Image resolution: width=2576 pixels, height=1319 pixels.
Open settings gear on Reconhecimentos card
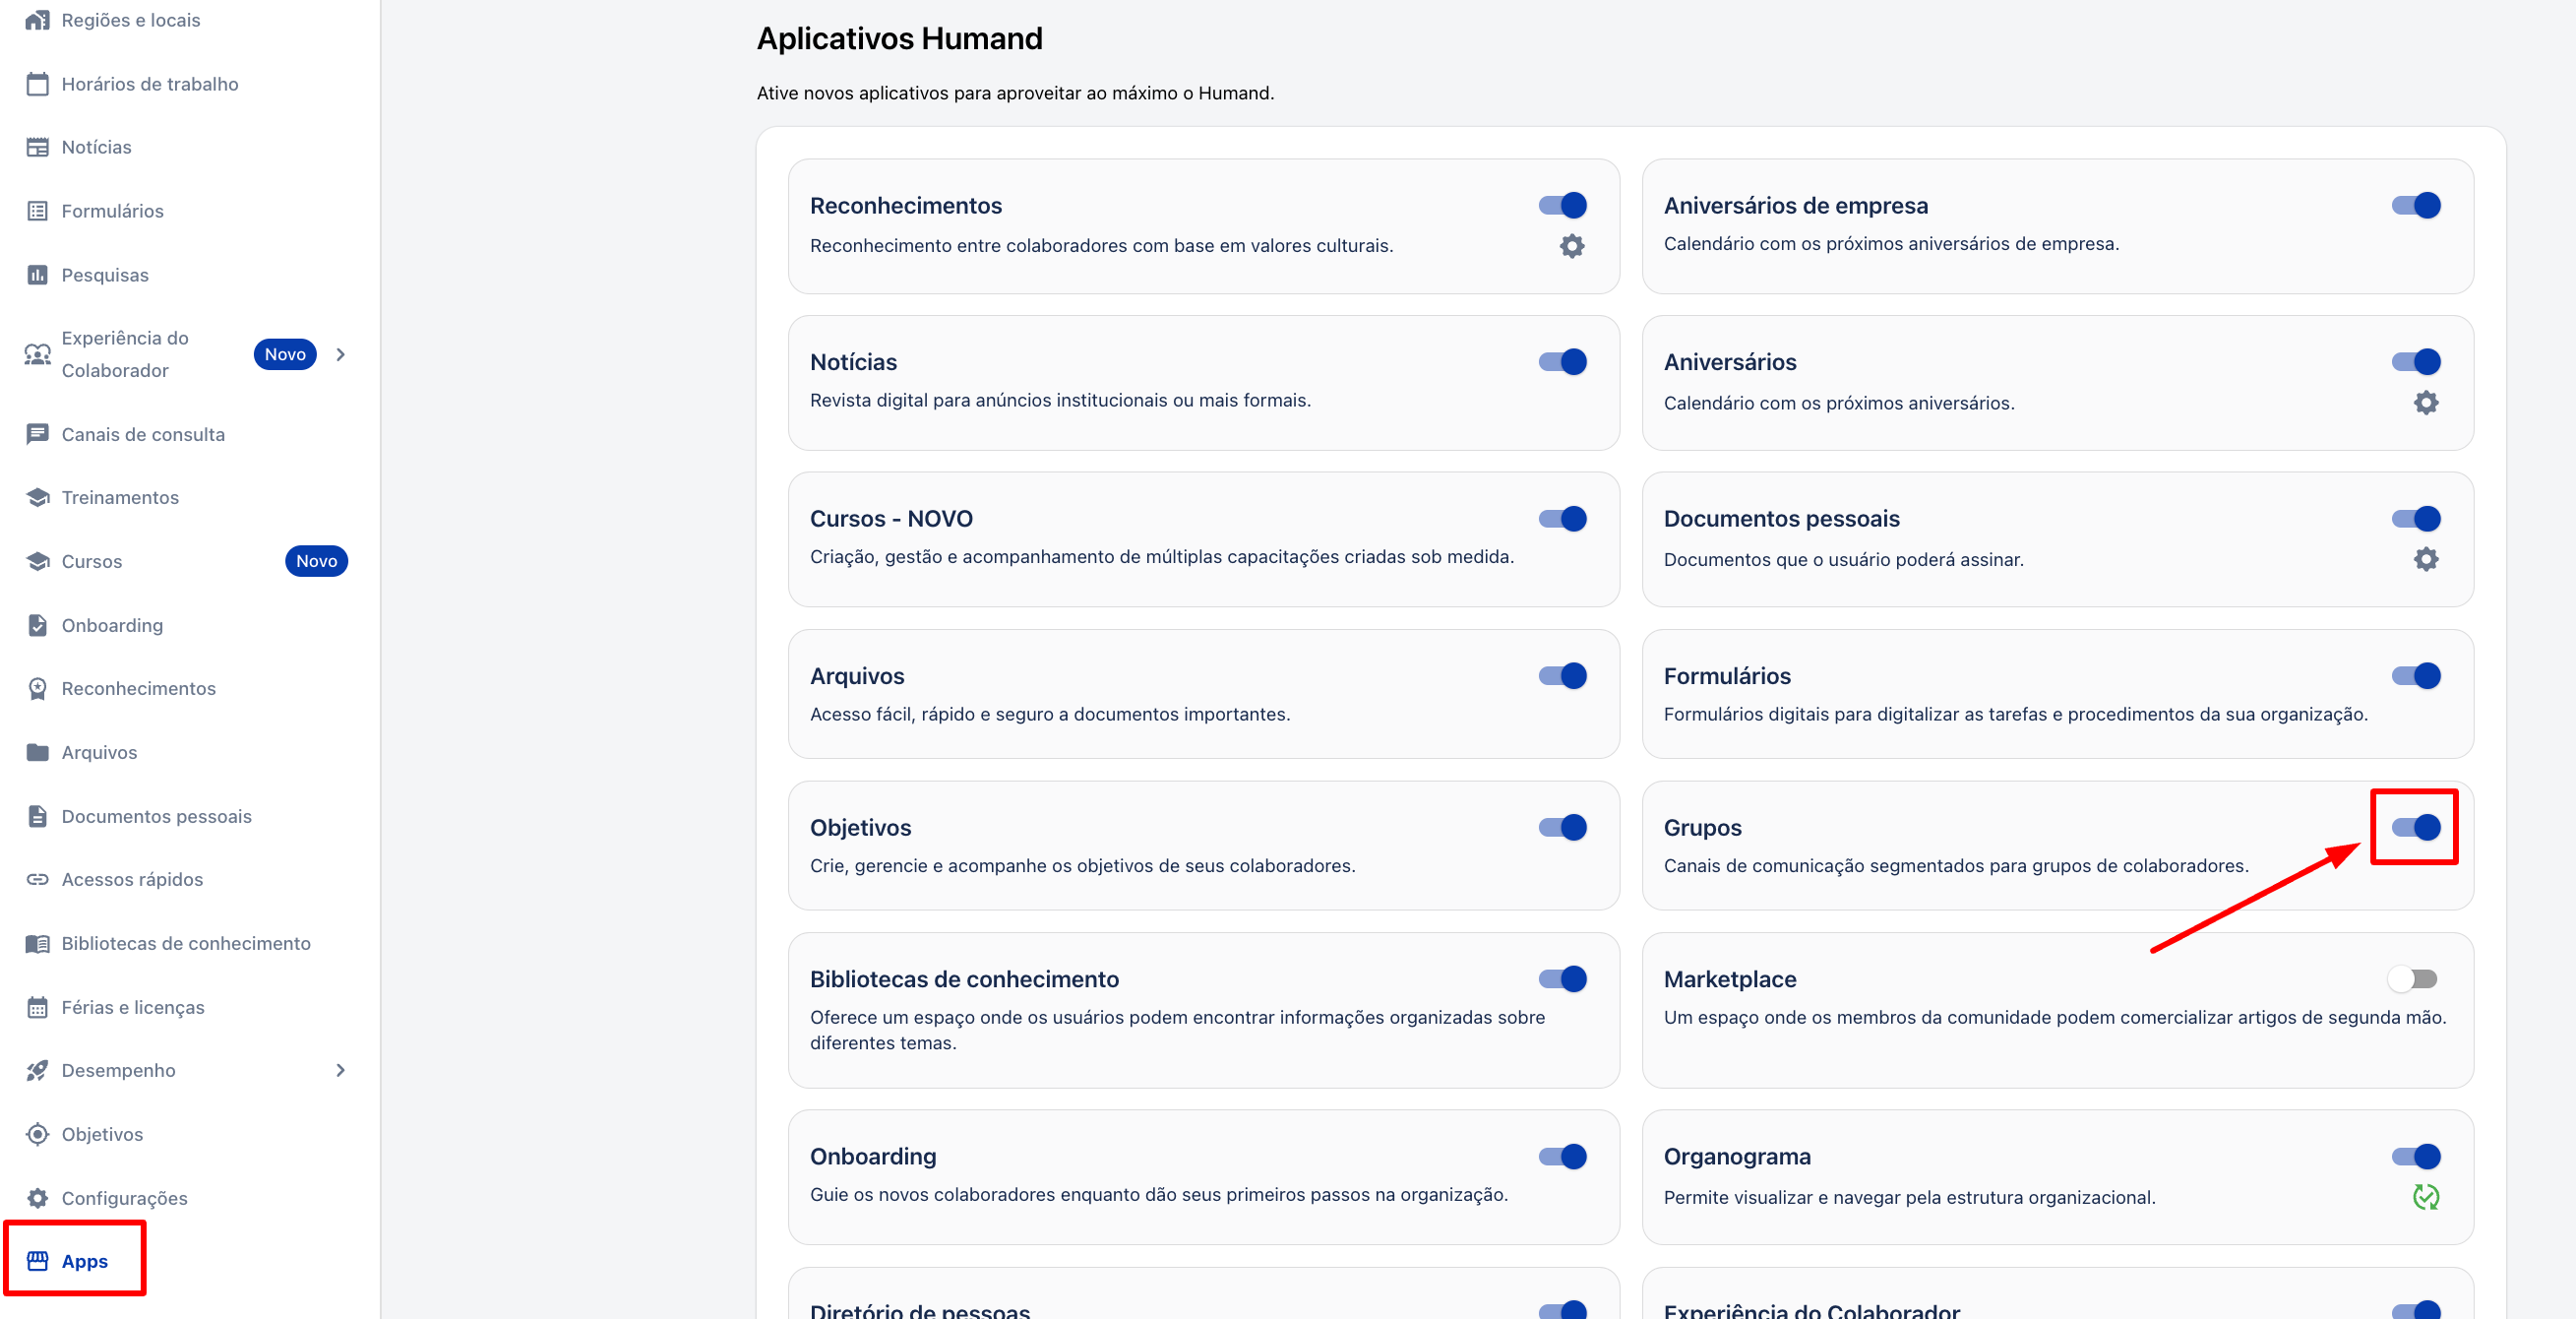pos(1572,246)
